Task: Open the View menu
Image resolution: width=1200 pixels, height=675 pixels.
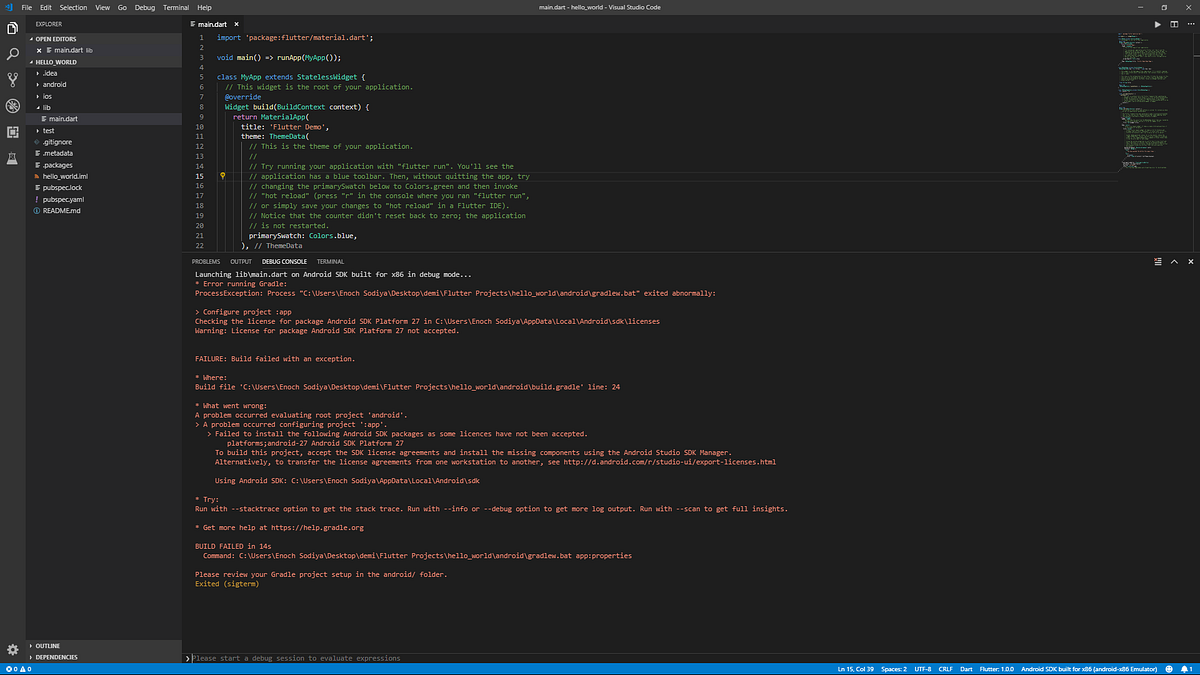Action: (102, 6)
